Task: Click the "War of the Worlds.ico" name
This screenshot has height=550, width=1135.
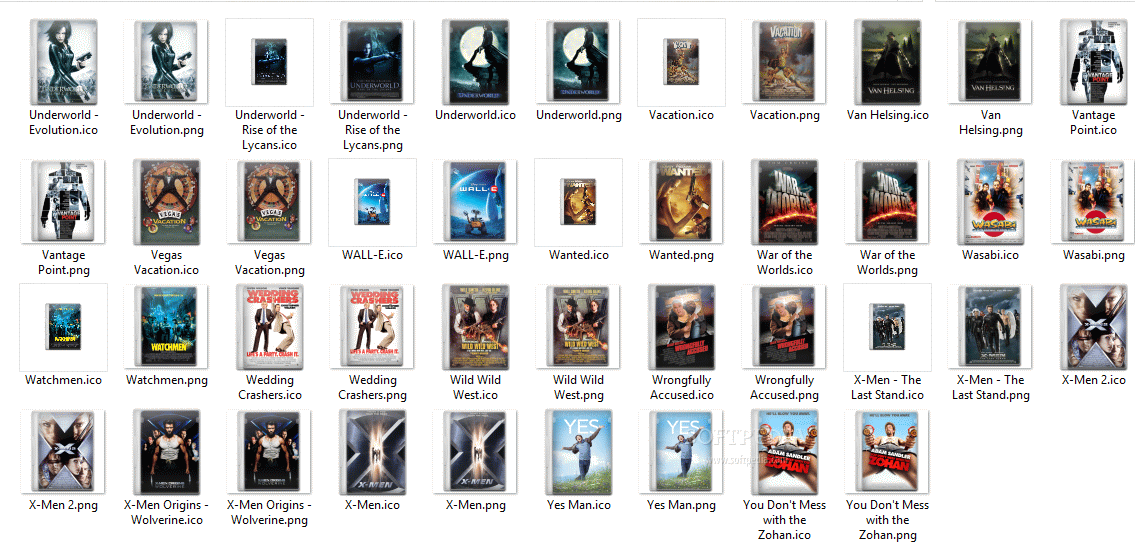Action: (785, 262)
